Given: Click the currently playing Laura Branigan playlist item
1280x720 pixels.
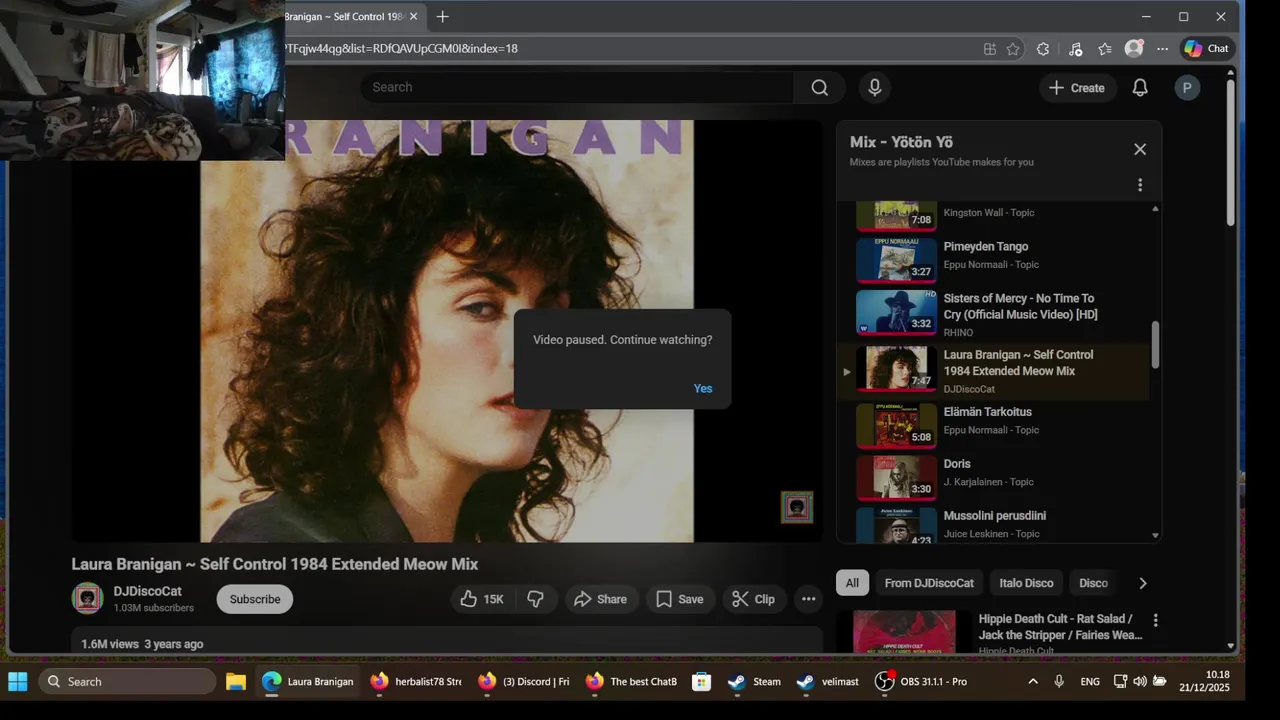Looking at the screenshot, I should click(x=993, y=370).
